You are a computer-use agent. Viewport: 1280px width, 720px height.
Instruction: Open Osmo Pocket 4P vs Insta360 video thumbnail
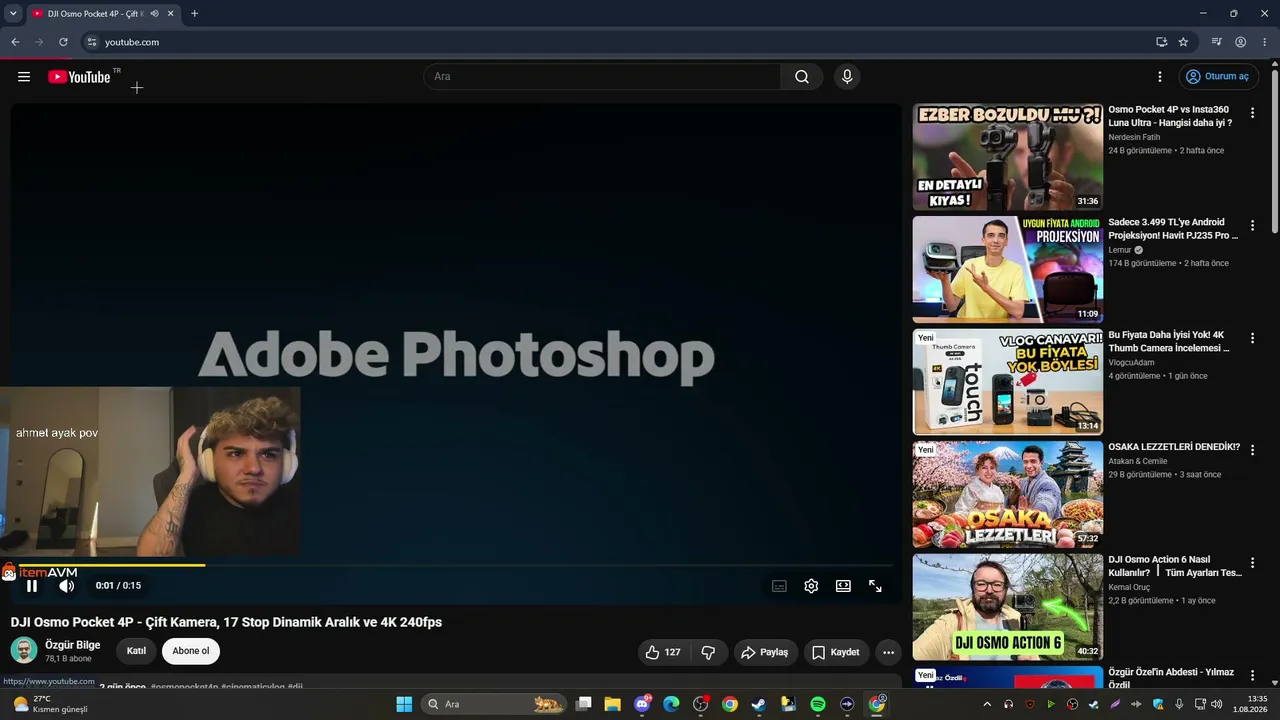point(1007,157)
